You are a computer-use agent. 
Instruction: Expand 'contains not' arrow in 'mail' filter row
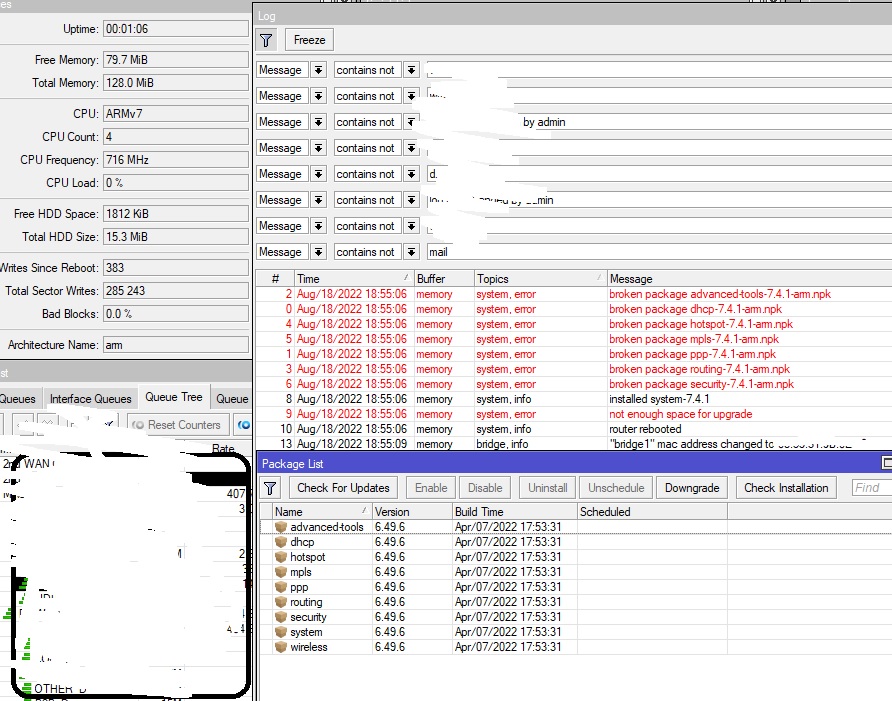pos(411,252)
